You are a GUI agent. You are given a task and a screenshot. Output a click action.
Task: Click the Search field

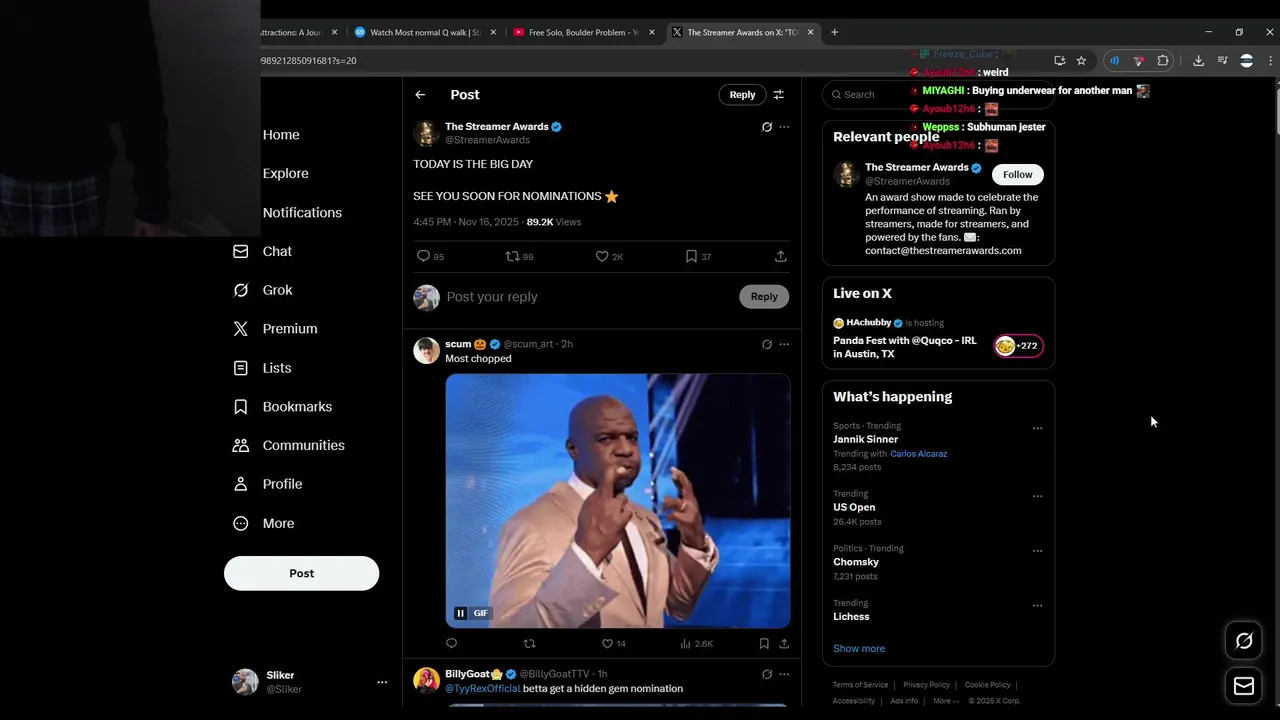coord(938,94)
